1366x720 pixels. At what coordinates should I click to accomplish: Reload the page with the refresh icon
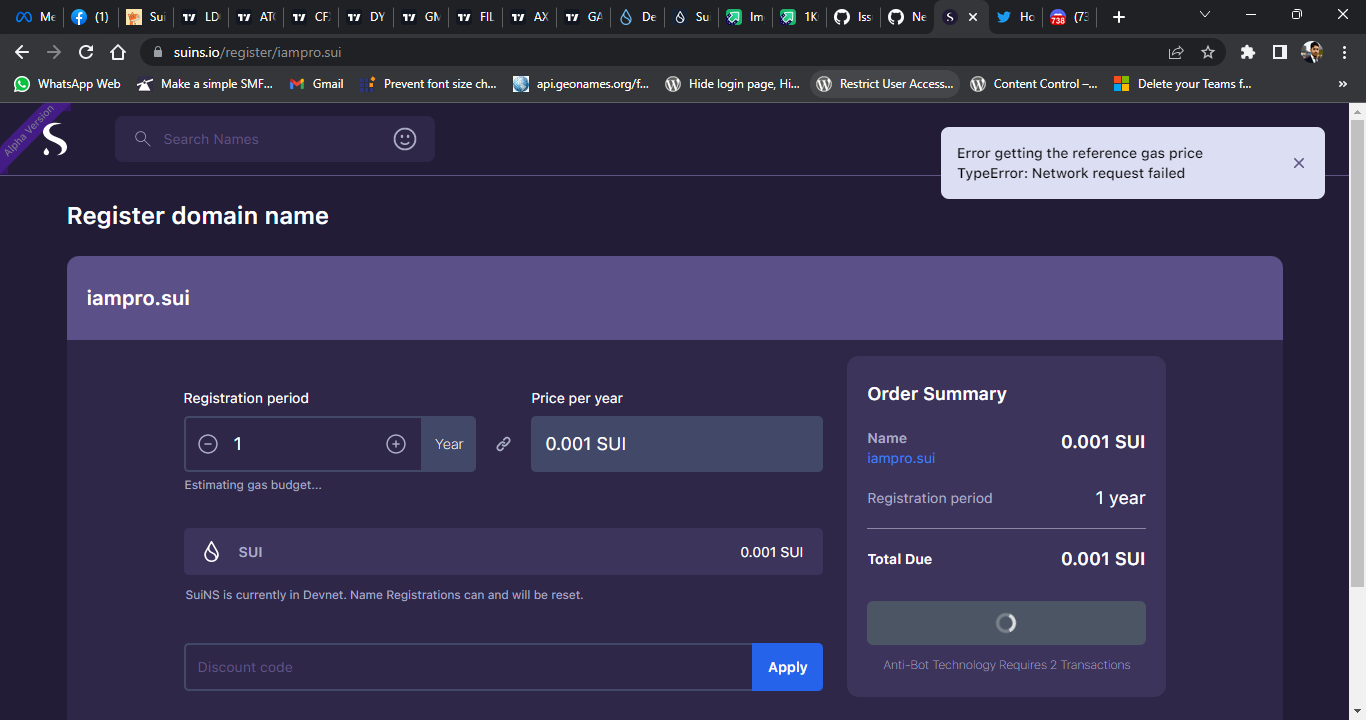click(86, 52)
